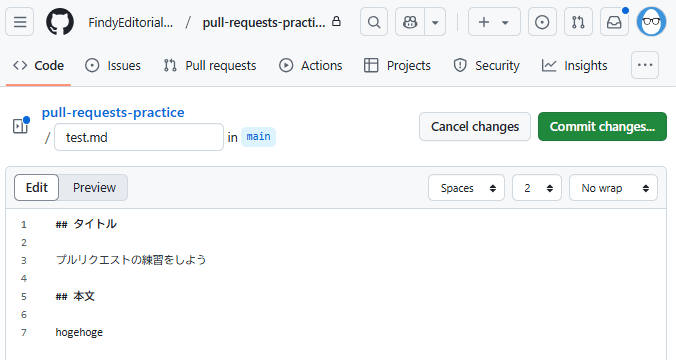The height and width of the screenshot is (360, 676).
Task: Click Cancel changes button
Action: pos(475,127)
